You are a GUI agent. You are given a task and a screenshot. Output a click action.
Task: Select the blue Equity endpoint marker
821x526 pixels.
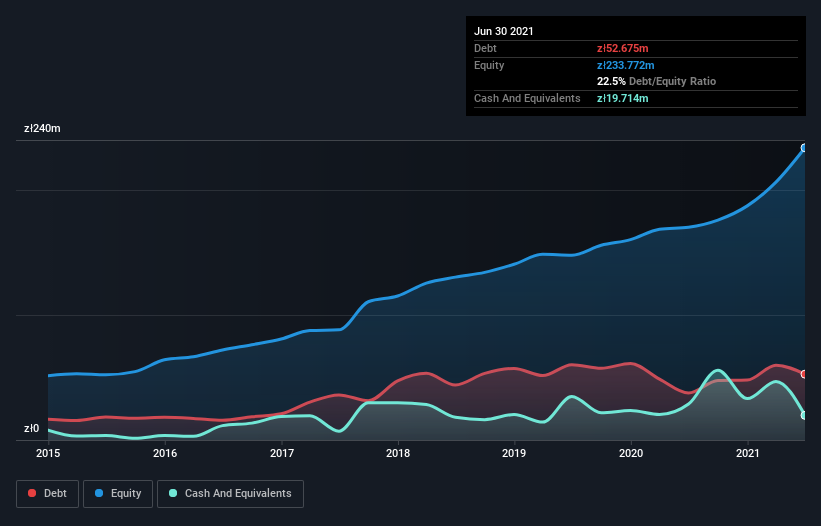[x=804, y=148]
